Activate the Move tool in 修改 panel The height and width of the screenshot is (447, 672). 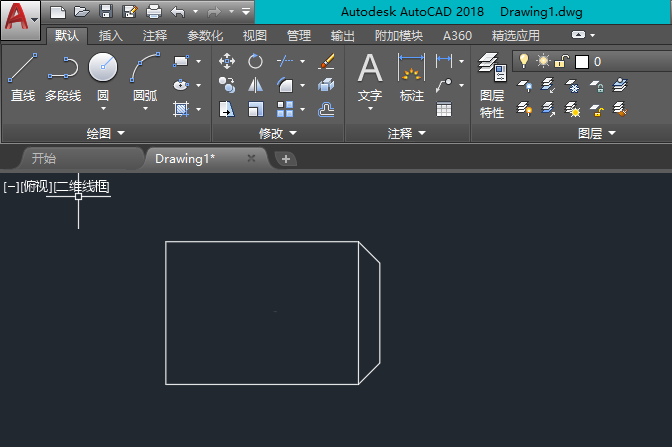click(x=227, y=62)
